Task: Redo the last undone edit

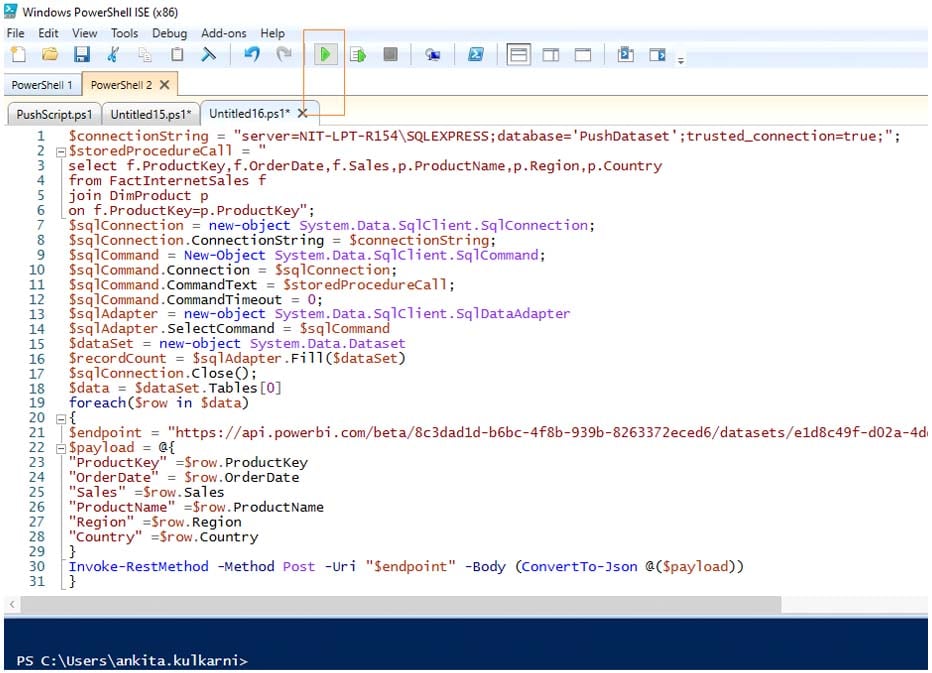Action: (284, 55)
